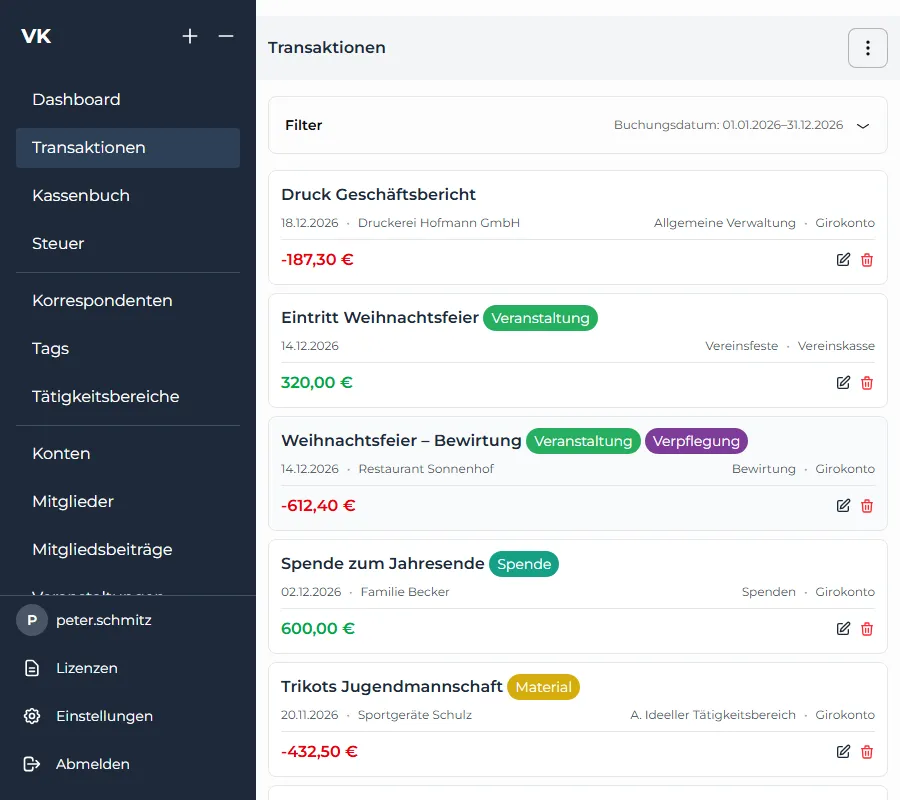The width and height of the screenshot is (900, 800).
Task: Click the Lizenzen document icon
Action: pos(32,668)
